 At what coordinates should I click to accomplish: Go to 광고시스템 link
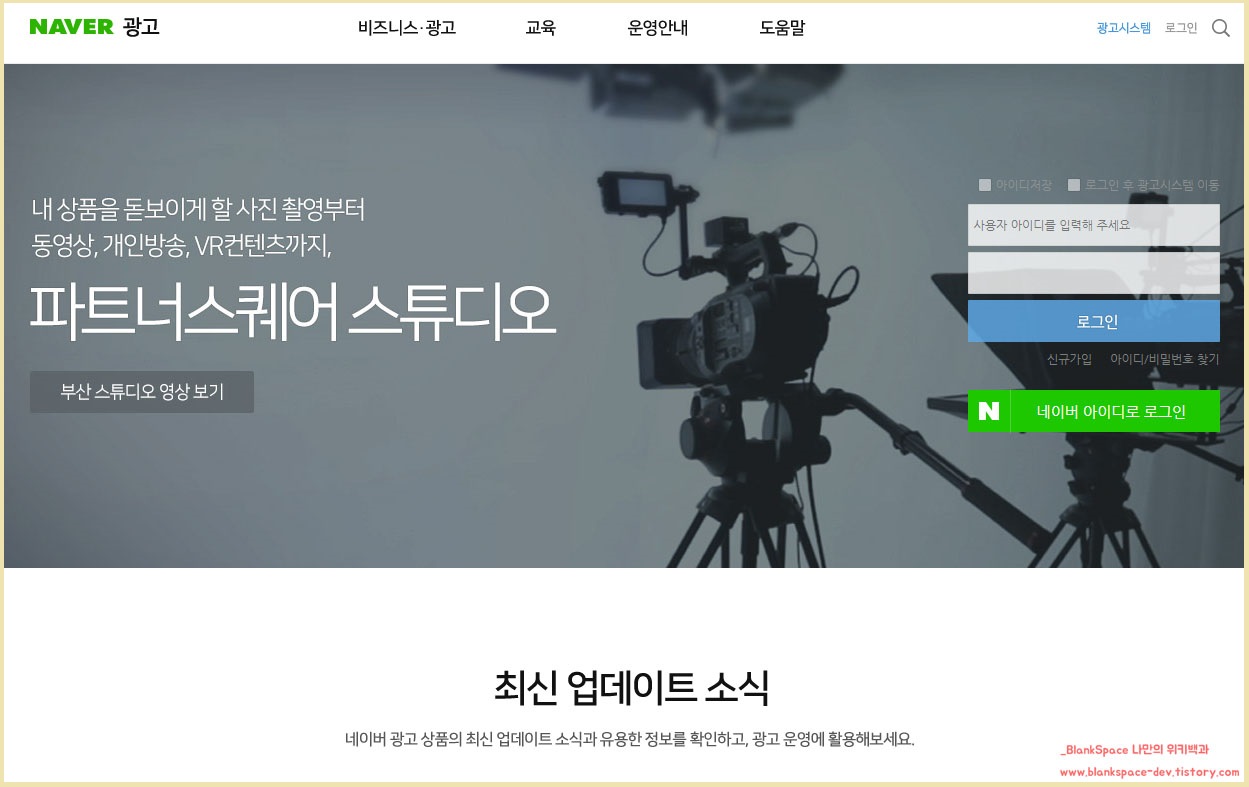1123,28
